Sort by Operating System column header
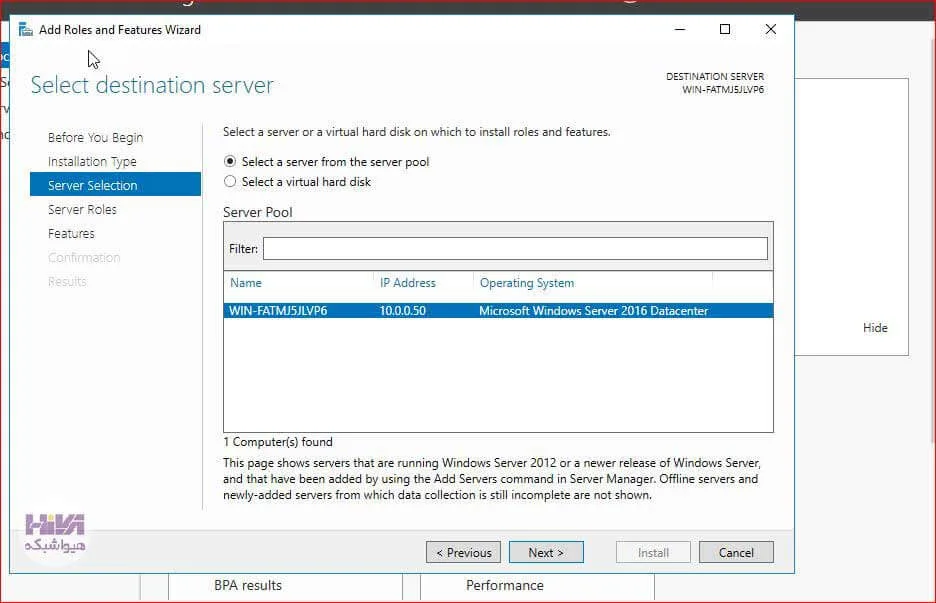936x603 pixels. point(526,283)
